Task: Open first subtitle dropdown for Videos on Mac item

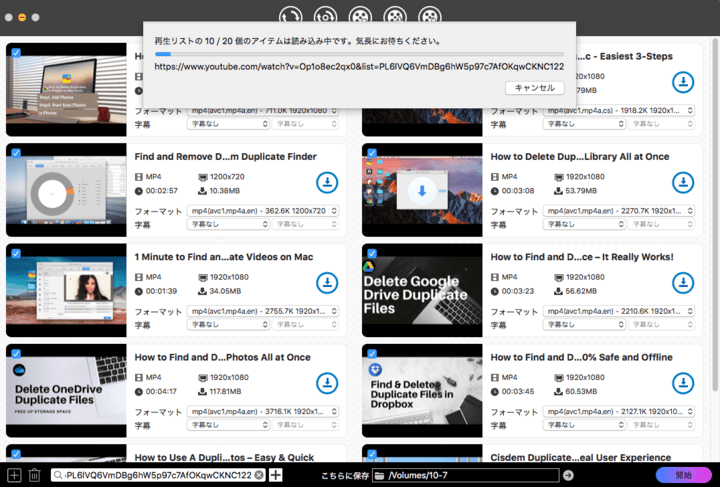Action: coord(228,325)
